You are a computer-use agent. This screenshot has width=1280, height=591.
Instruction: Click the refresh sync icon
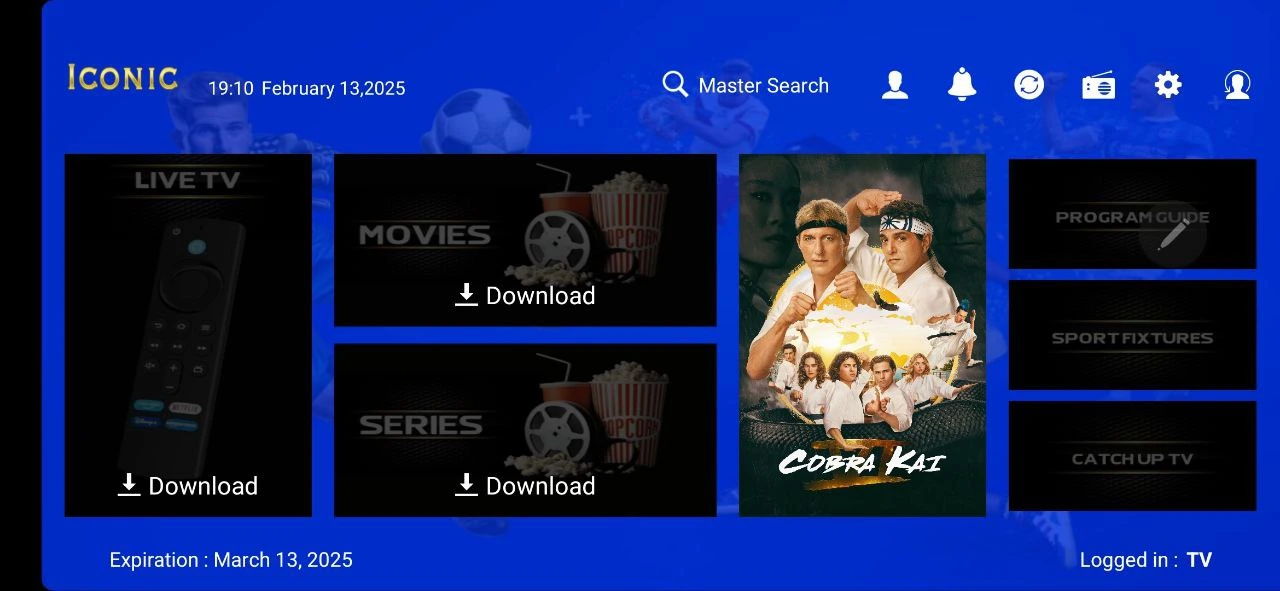click(1029, 85)
